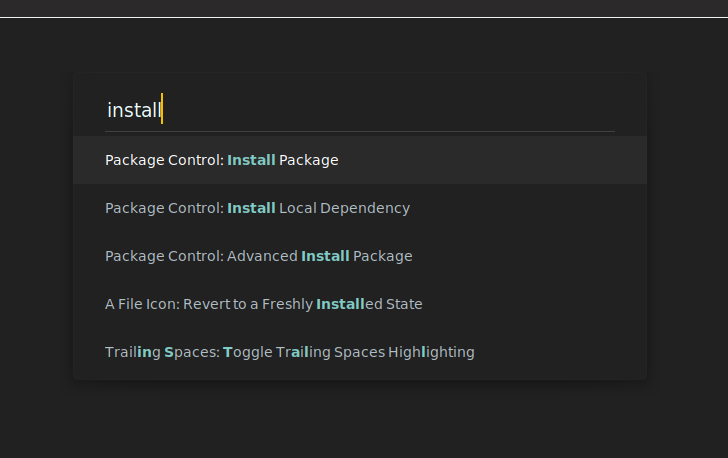Click empty editor area right of palette
The width and height of the screenshot is (728, 458).
click(x=688, y=230)
